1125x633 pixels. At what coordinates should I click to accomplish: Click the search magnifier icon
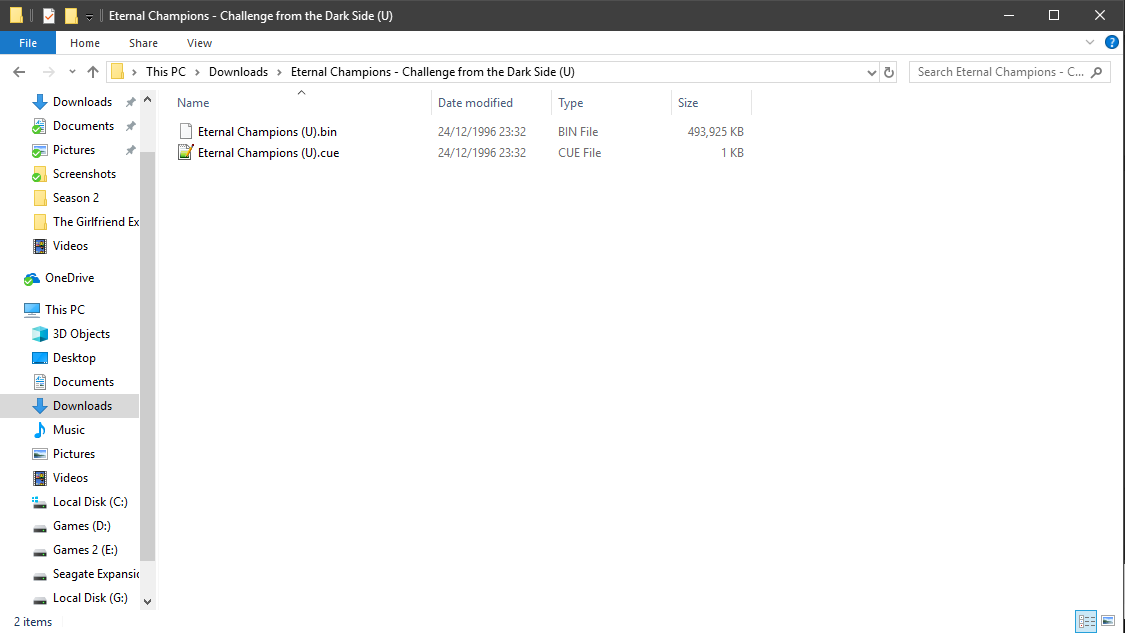click(1096, 72)
